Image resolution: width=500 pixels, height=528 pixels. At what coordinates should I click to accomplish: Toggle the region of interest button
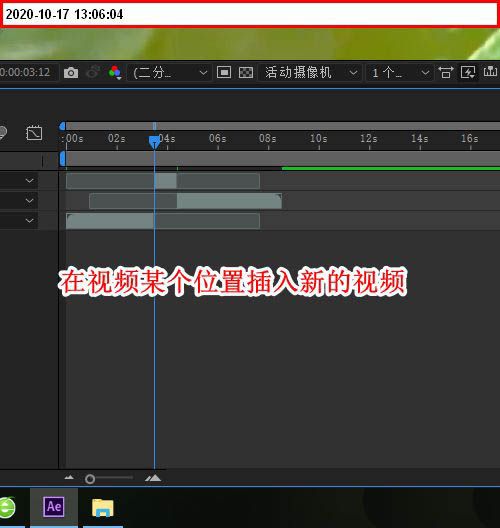(x=224, y=72)
